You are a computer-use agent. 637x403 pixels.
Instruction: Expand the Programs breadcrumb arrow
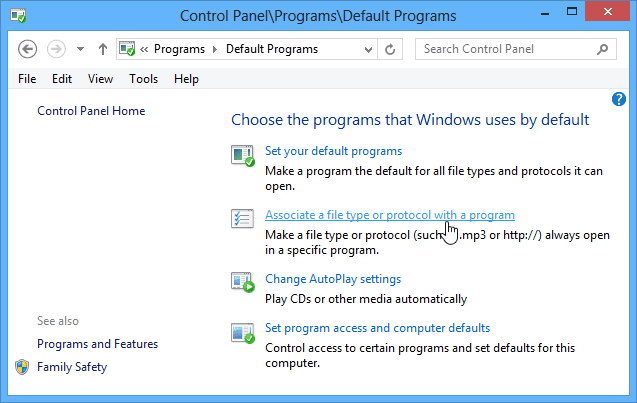[215, 50]
